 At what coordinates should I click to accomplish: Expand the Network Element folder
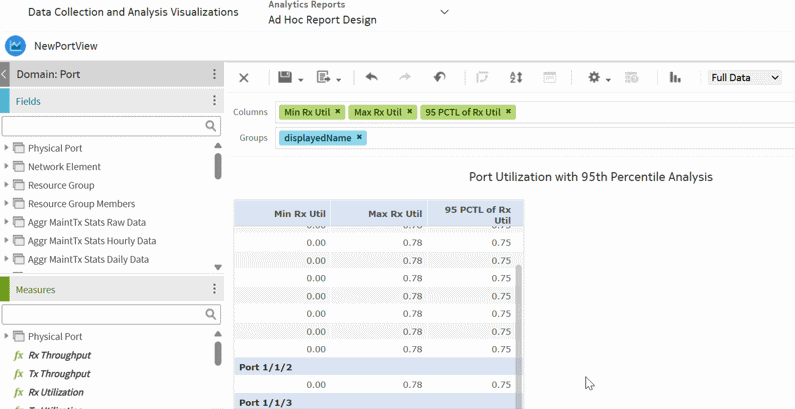[6, 166]
